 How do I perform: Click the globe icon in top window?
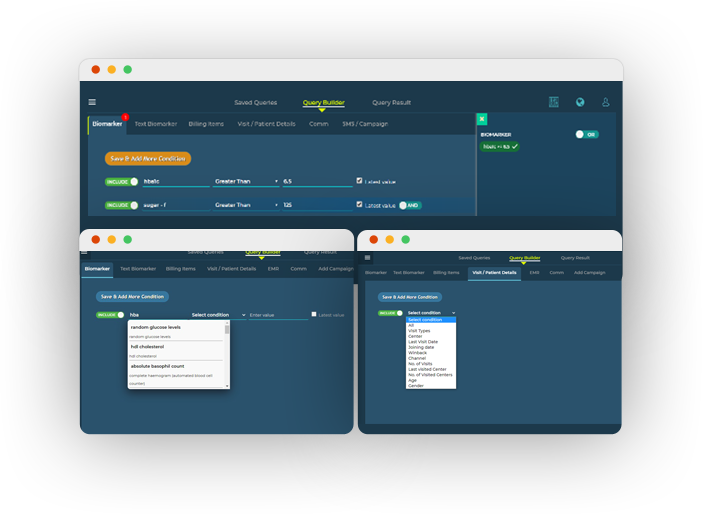coord(580,102)
